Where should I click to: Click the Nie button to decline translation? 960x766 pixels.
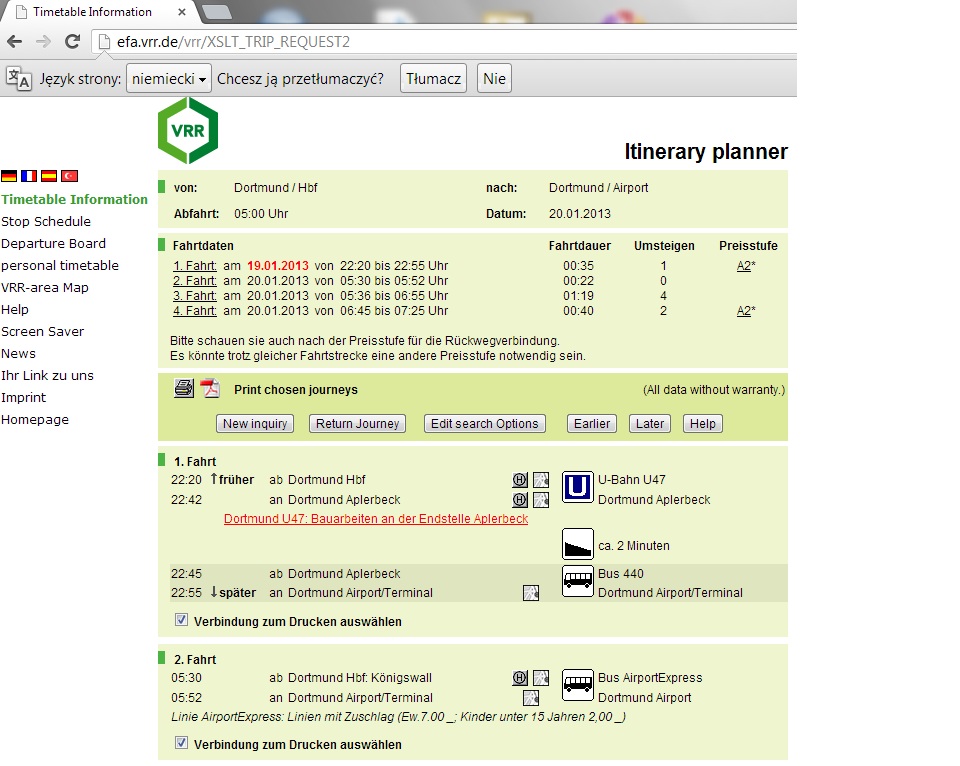tap(494, 78)
